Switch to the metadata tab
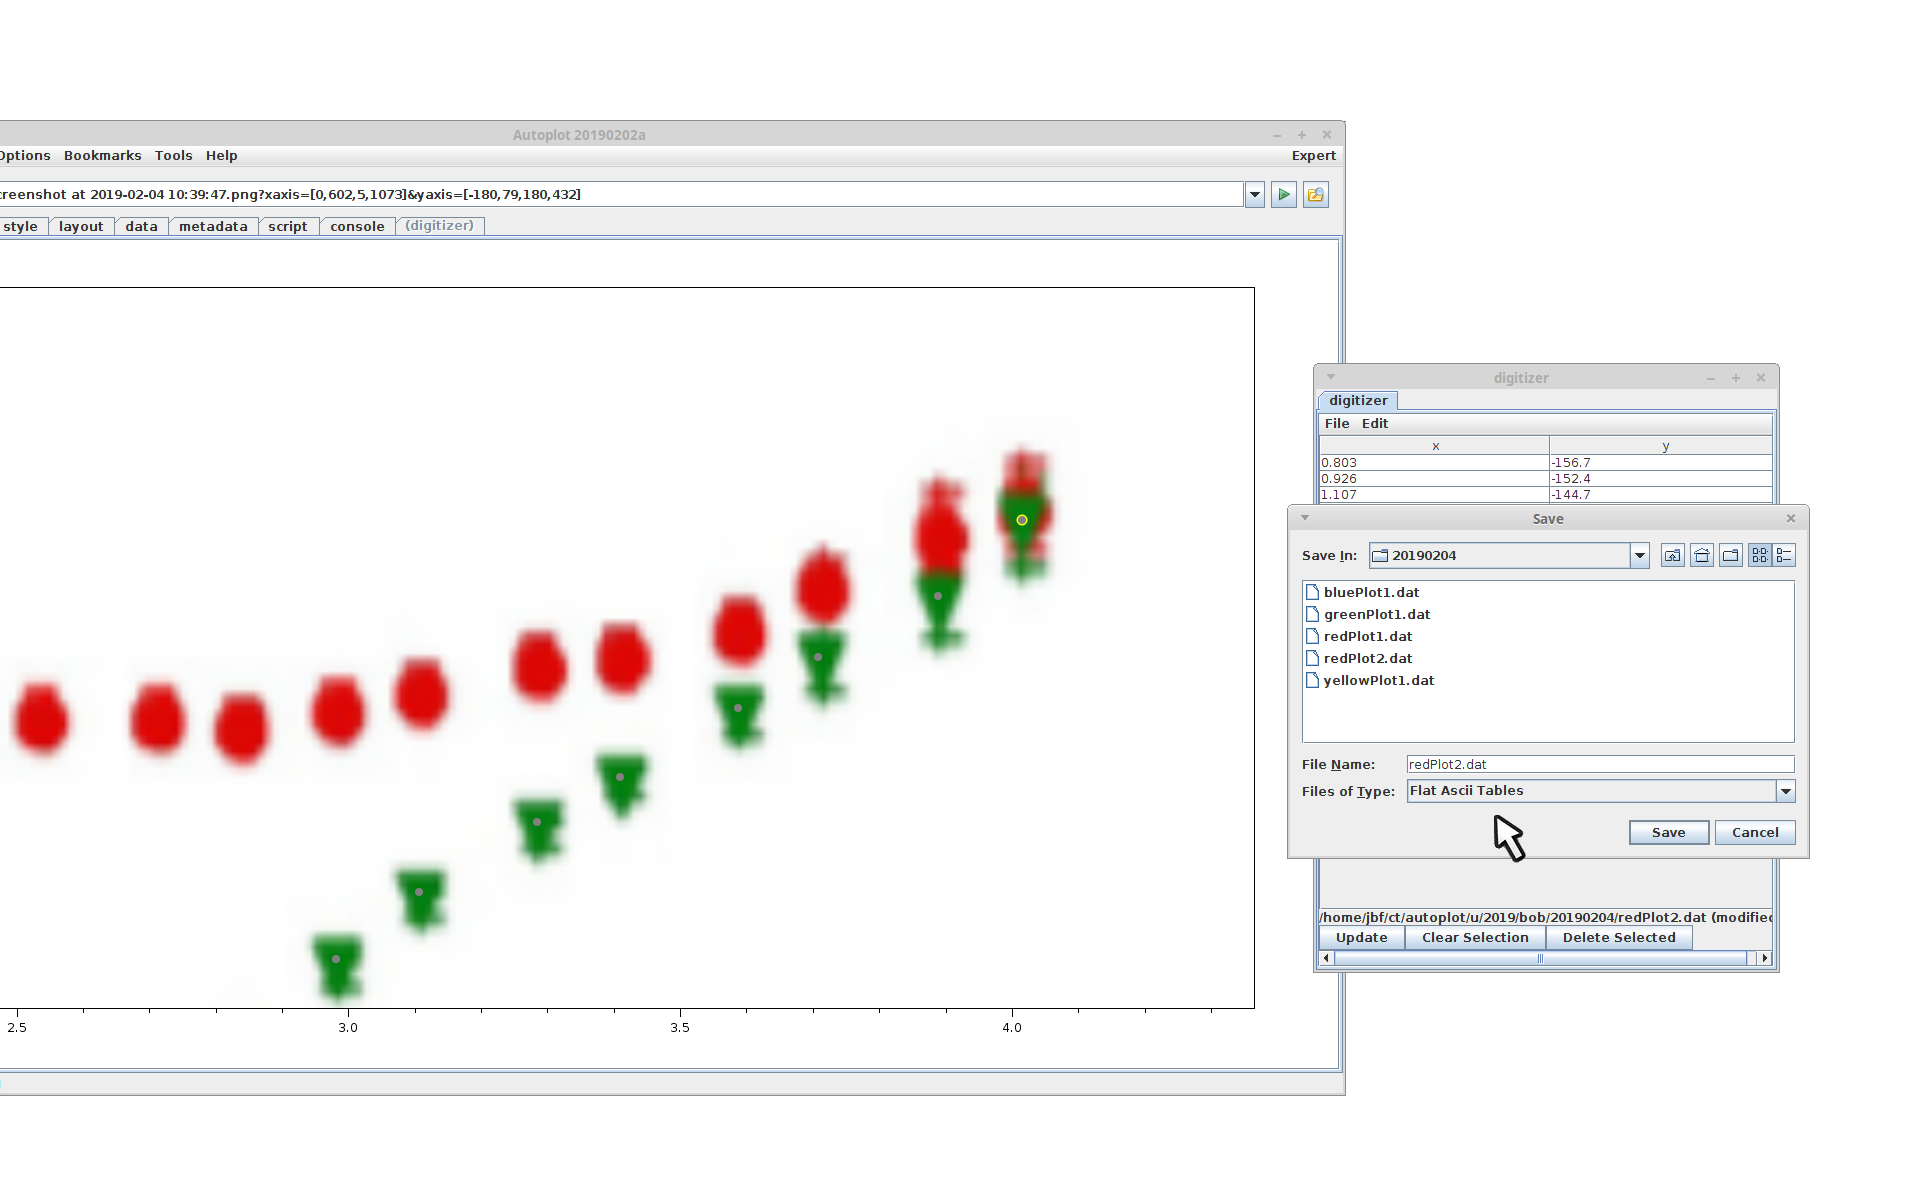Screen dimensions: 1920x1200 pyautogui.click(x=213, y=227)
